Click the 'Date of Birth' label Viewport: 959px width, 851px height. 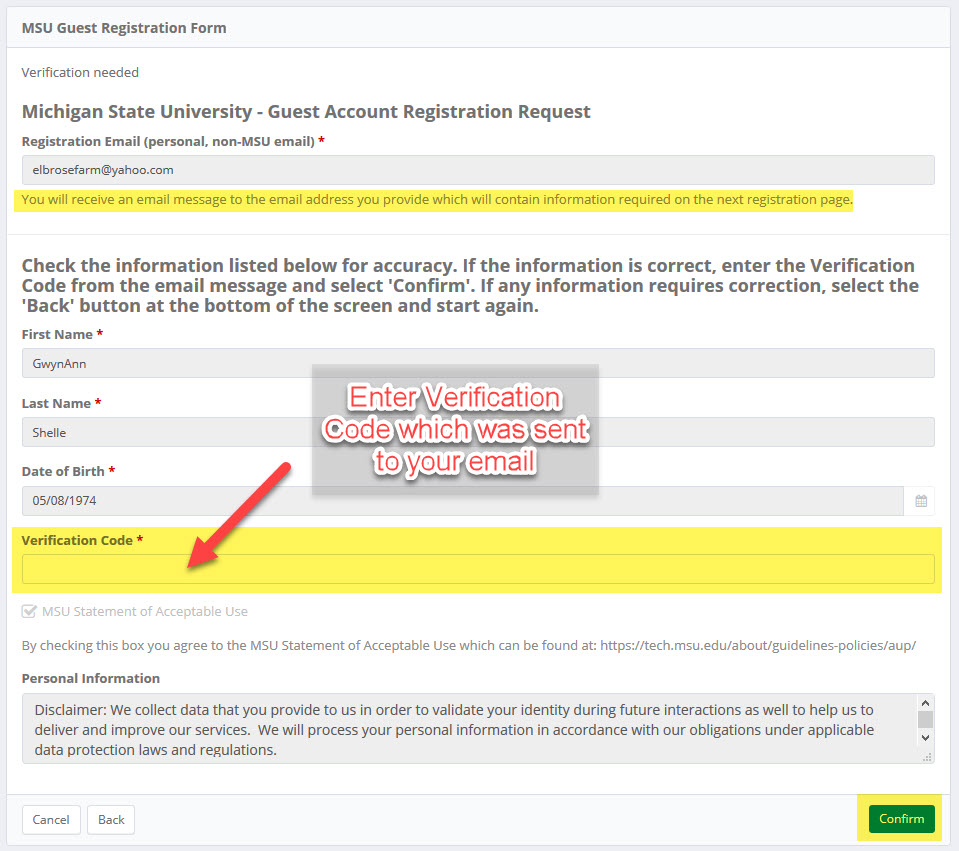[63, 472]
